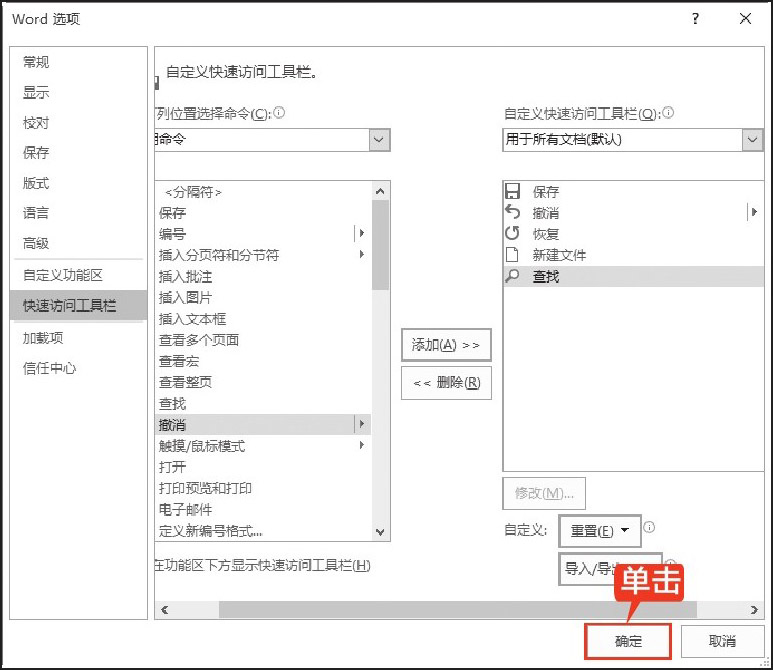Click info icon next to 重置 button

pos(649,527)
